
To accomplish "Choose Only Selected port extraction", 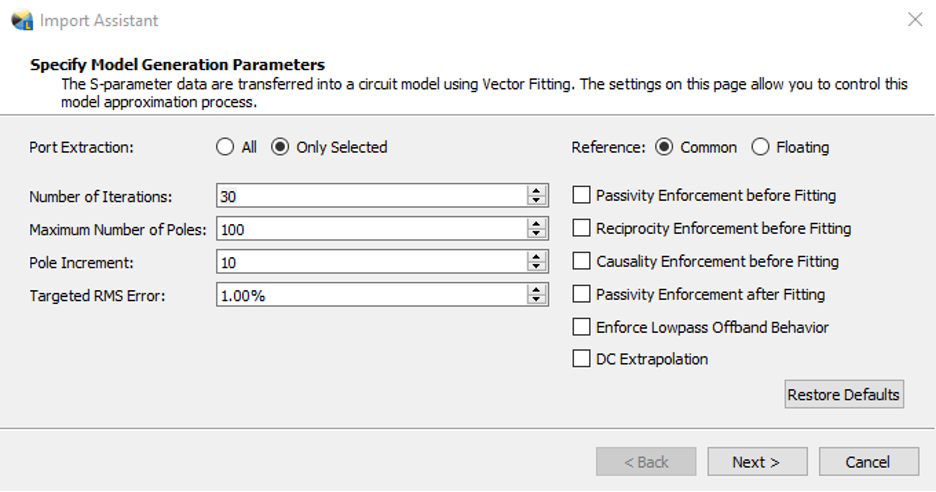I will click(x=281, y=147).
